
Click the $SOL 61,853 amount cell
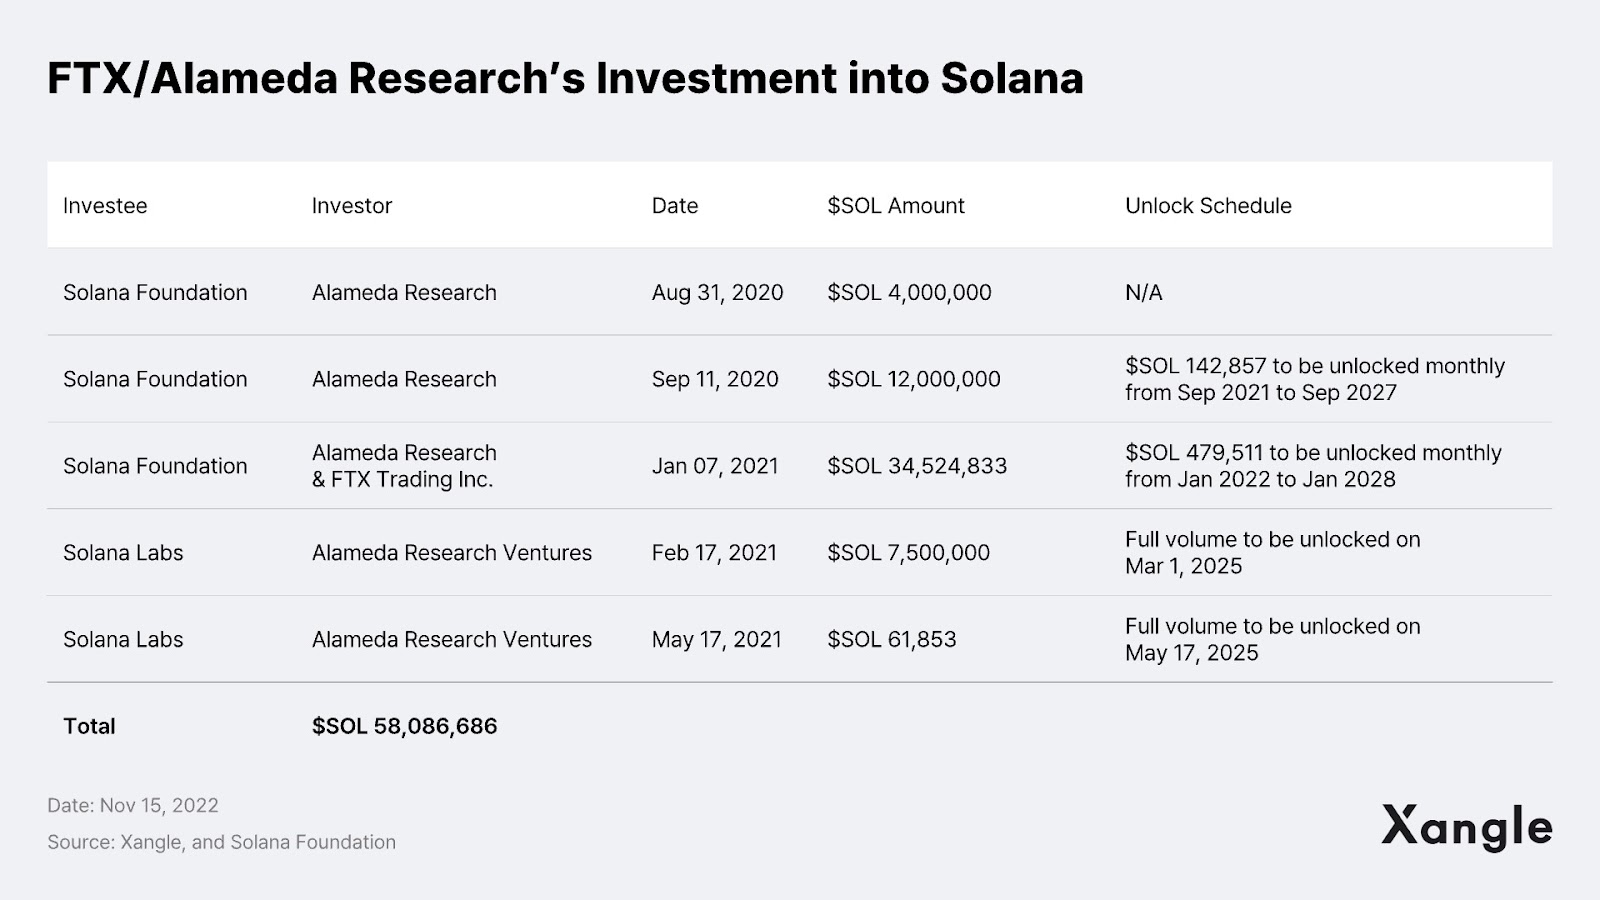coord(891,640)
